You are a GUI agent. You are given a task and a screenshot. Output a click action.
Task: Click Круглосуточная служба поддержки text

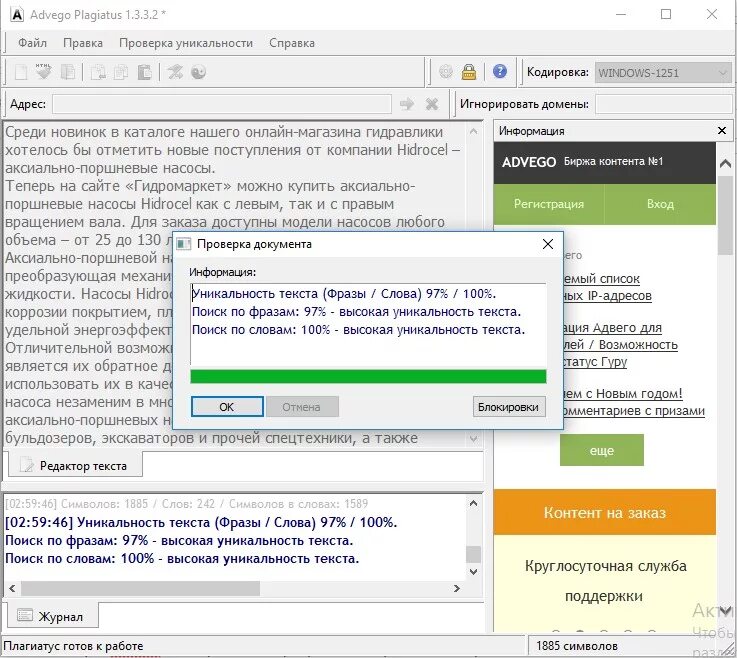[x=605, y=580]
